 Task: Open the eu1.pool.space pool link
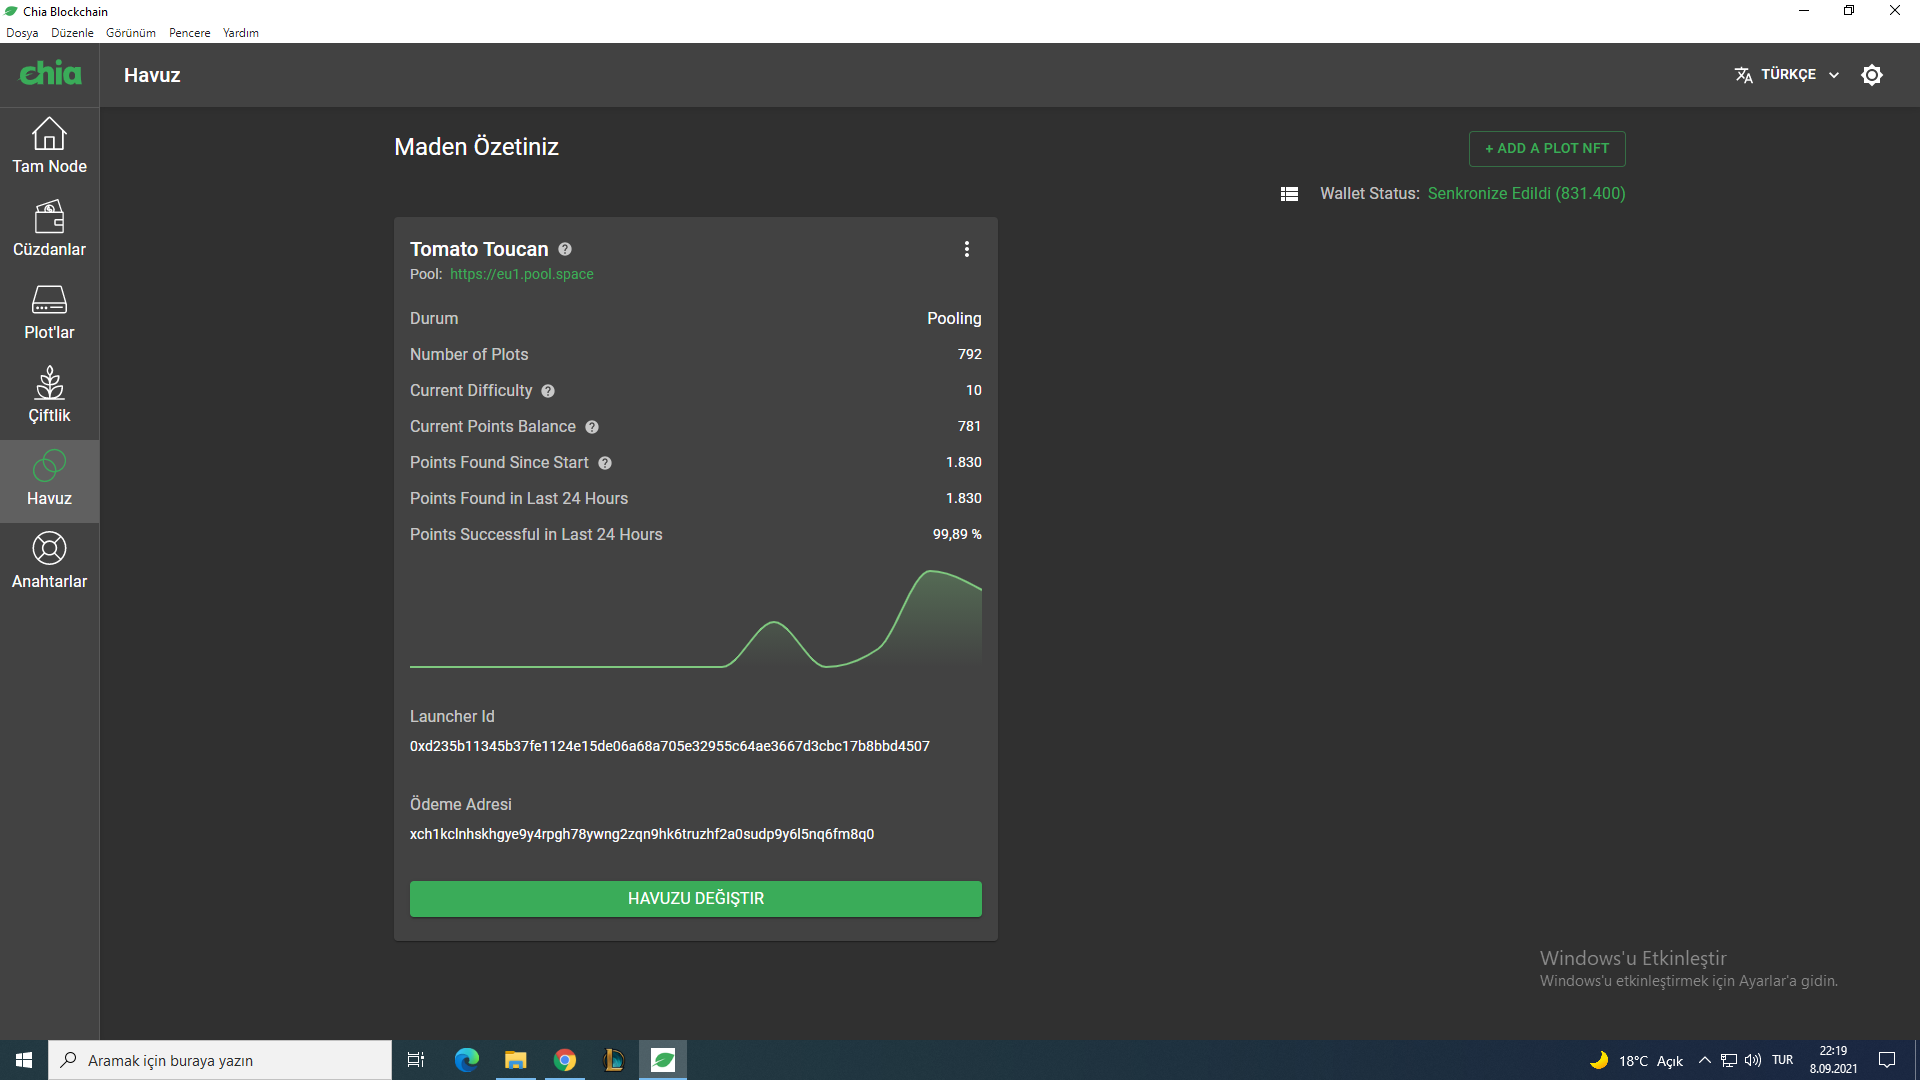[521, 274]
